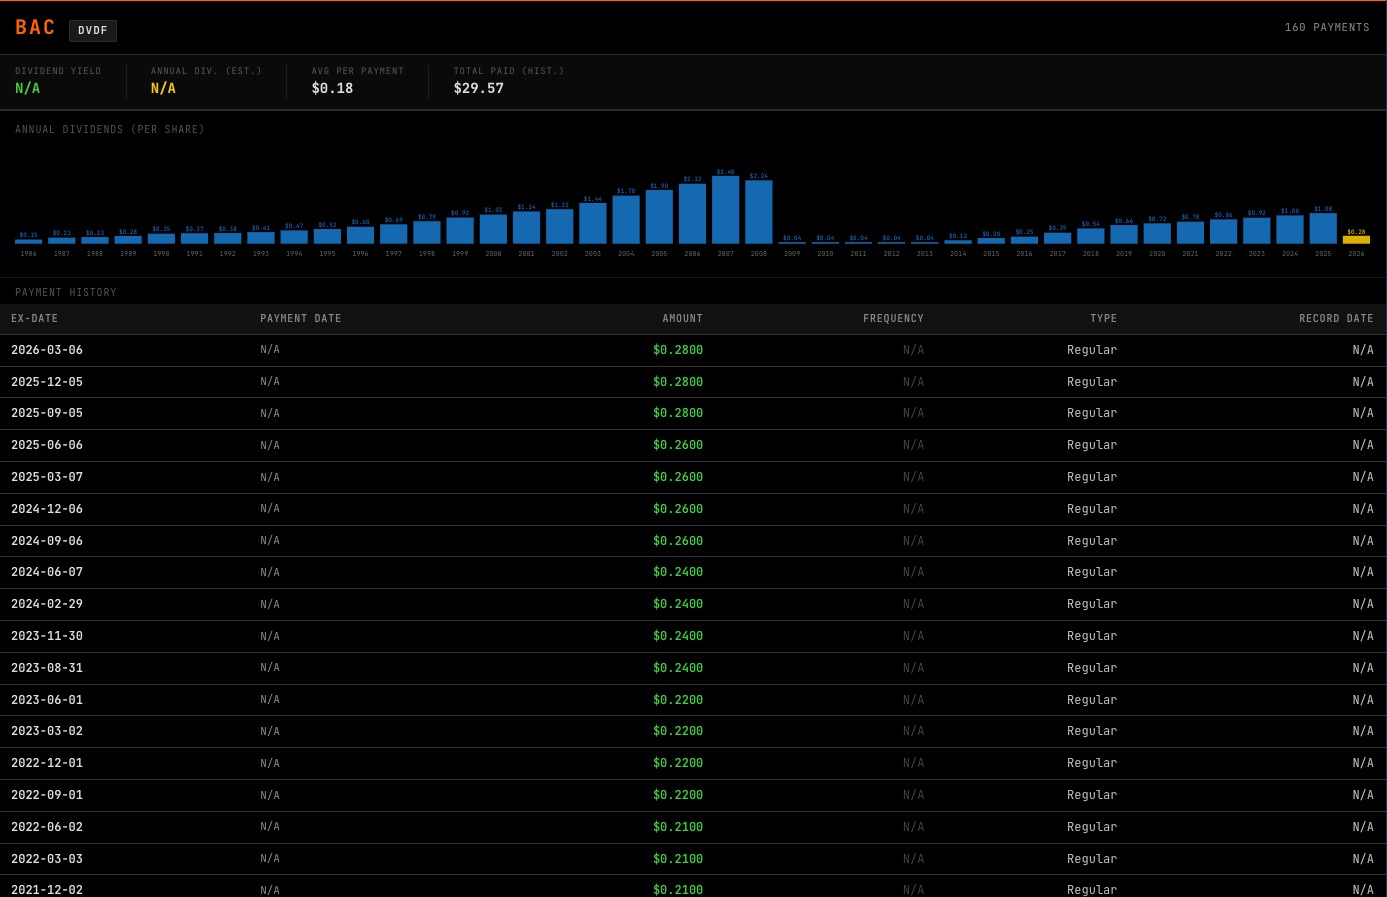Click the $0.2100 amount for 2022-06-02
Viewport: 1387px width, 897px height.
678,827
